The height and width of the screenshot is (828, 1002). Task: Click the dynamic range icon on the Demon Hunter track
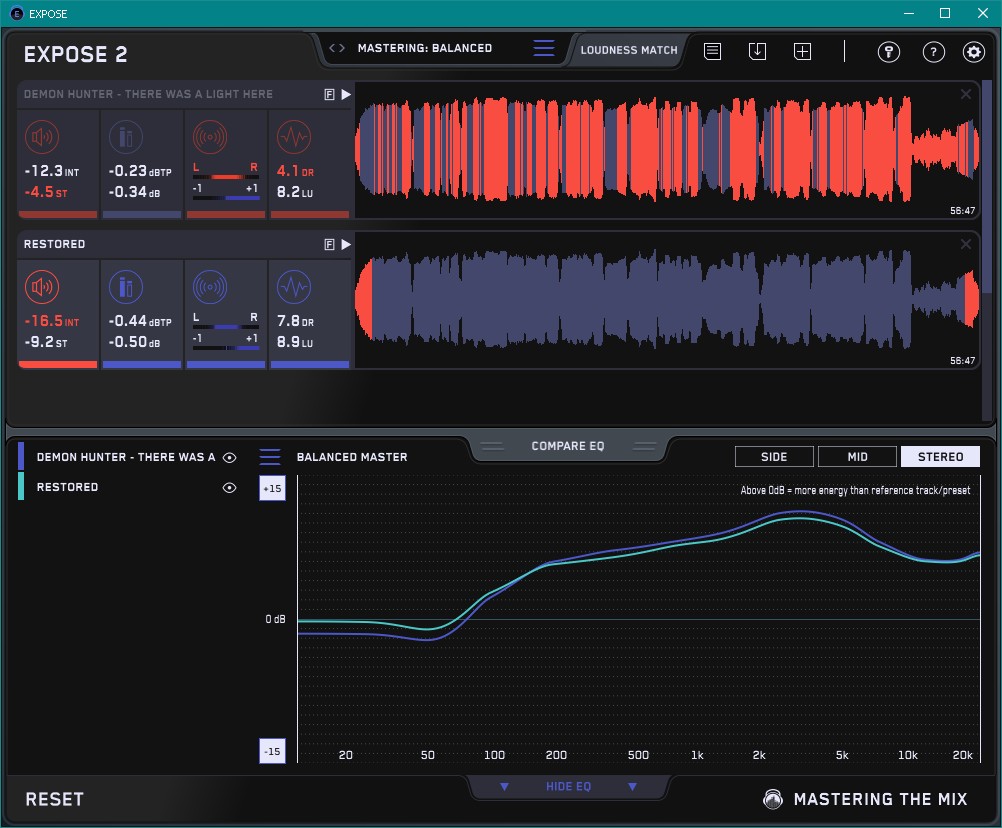click(x=294, y=137)
